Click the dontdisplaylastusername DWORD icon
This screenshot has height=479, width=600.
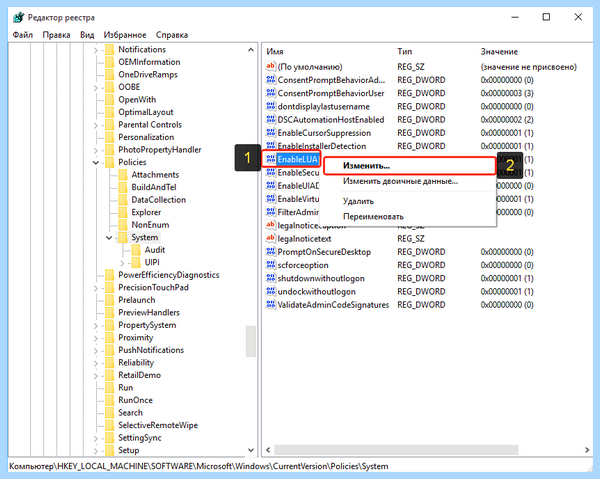pyautogui.click(x=271, y=106)
